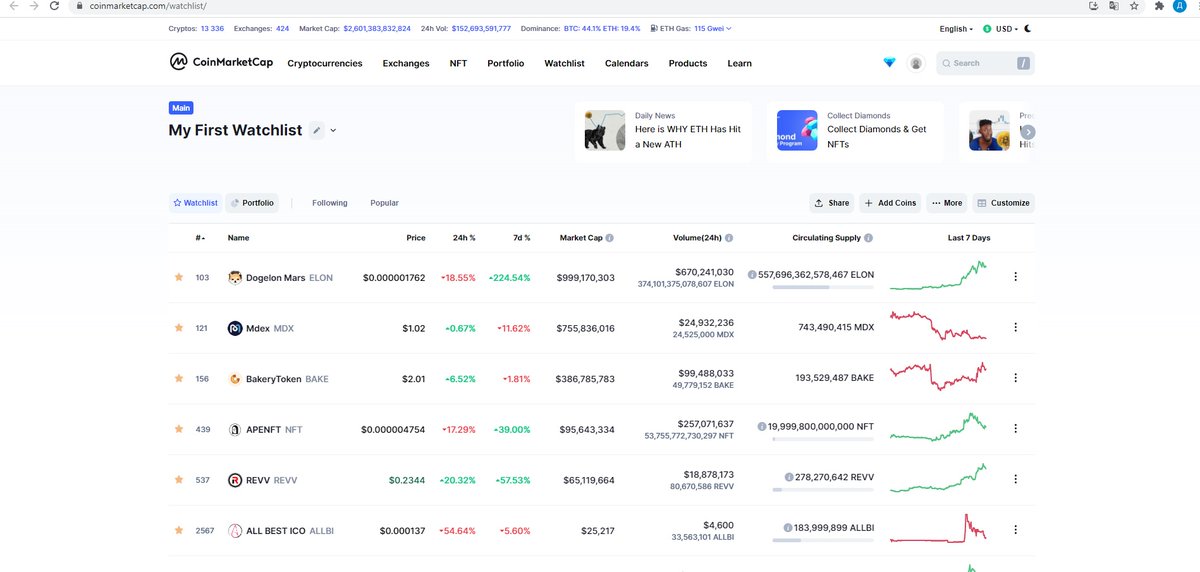Click NFT circulating supply progress bar
The width and height of the screenshot is (1200, 572).
click(823, 439)
